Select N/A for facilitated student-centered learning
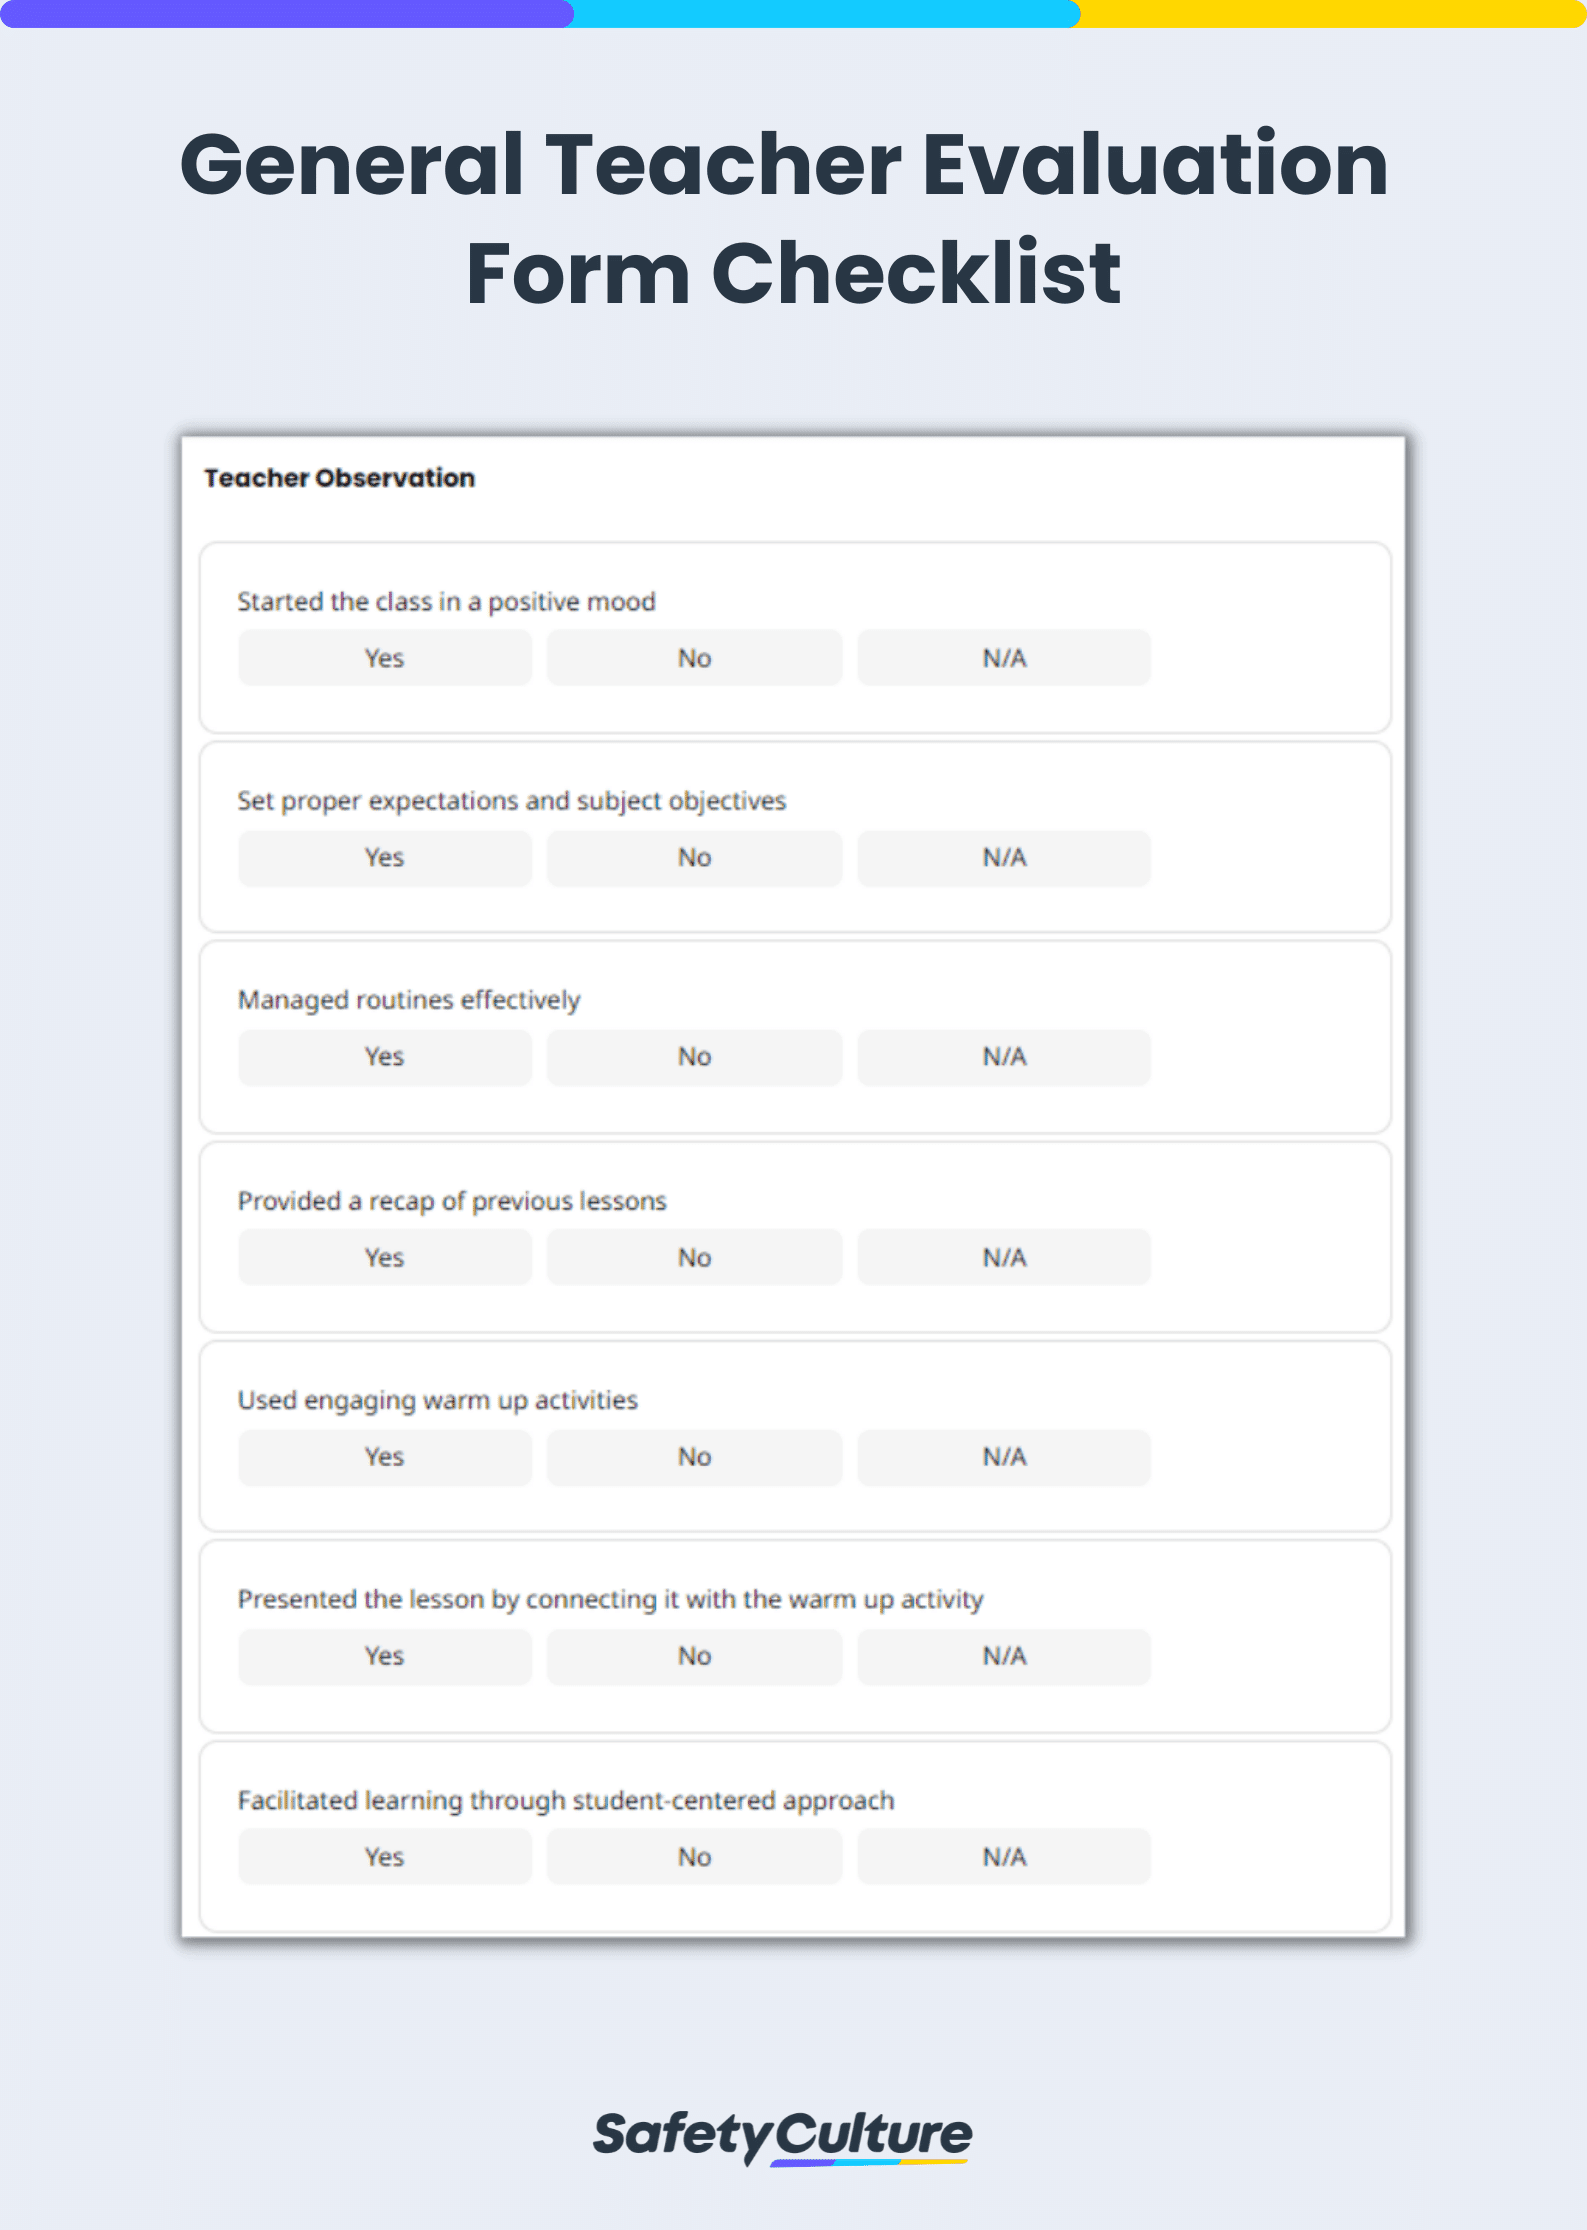 tap(1004, 1857)
